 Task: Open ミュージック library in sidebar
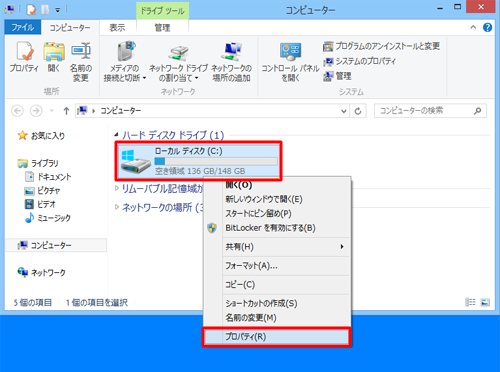[x=48, y=218]
